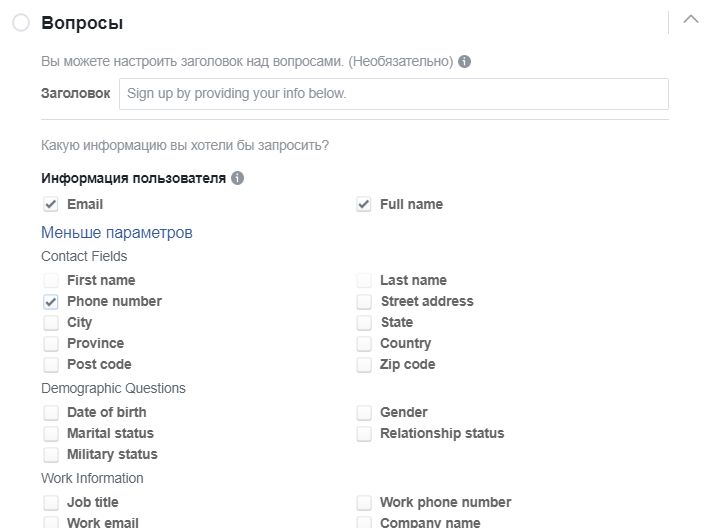Check the City checkbox
The height and width of the screenshot is (528, 706).
tap(51, 322)
